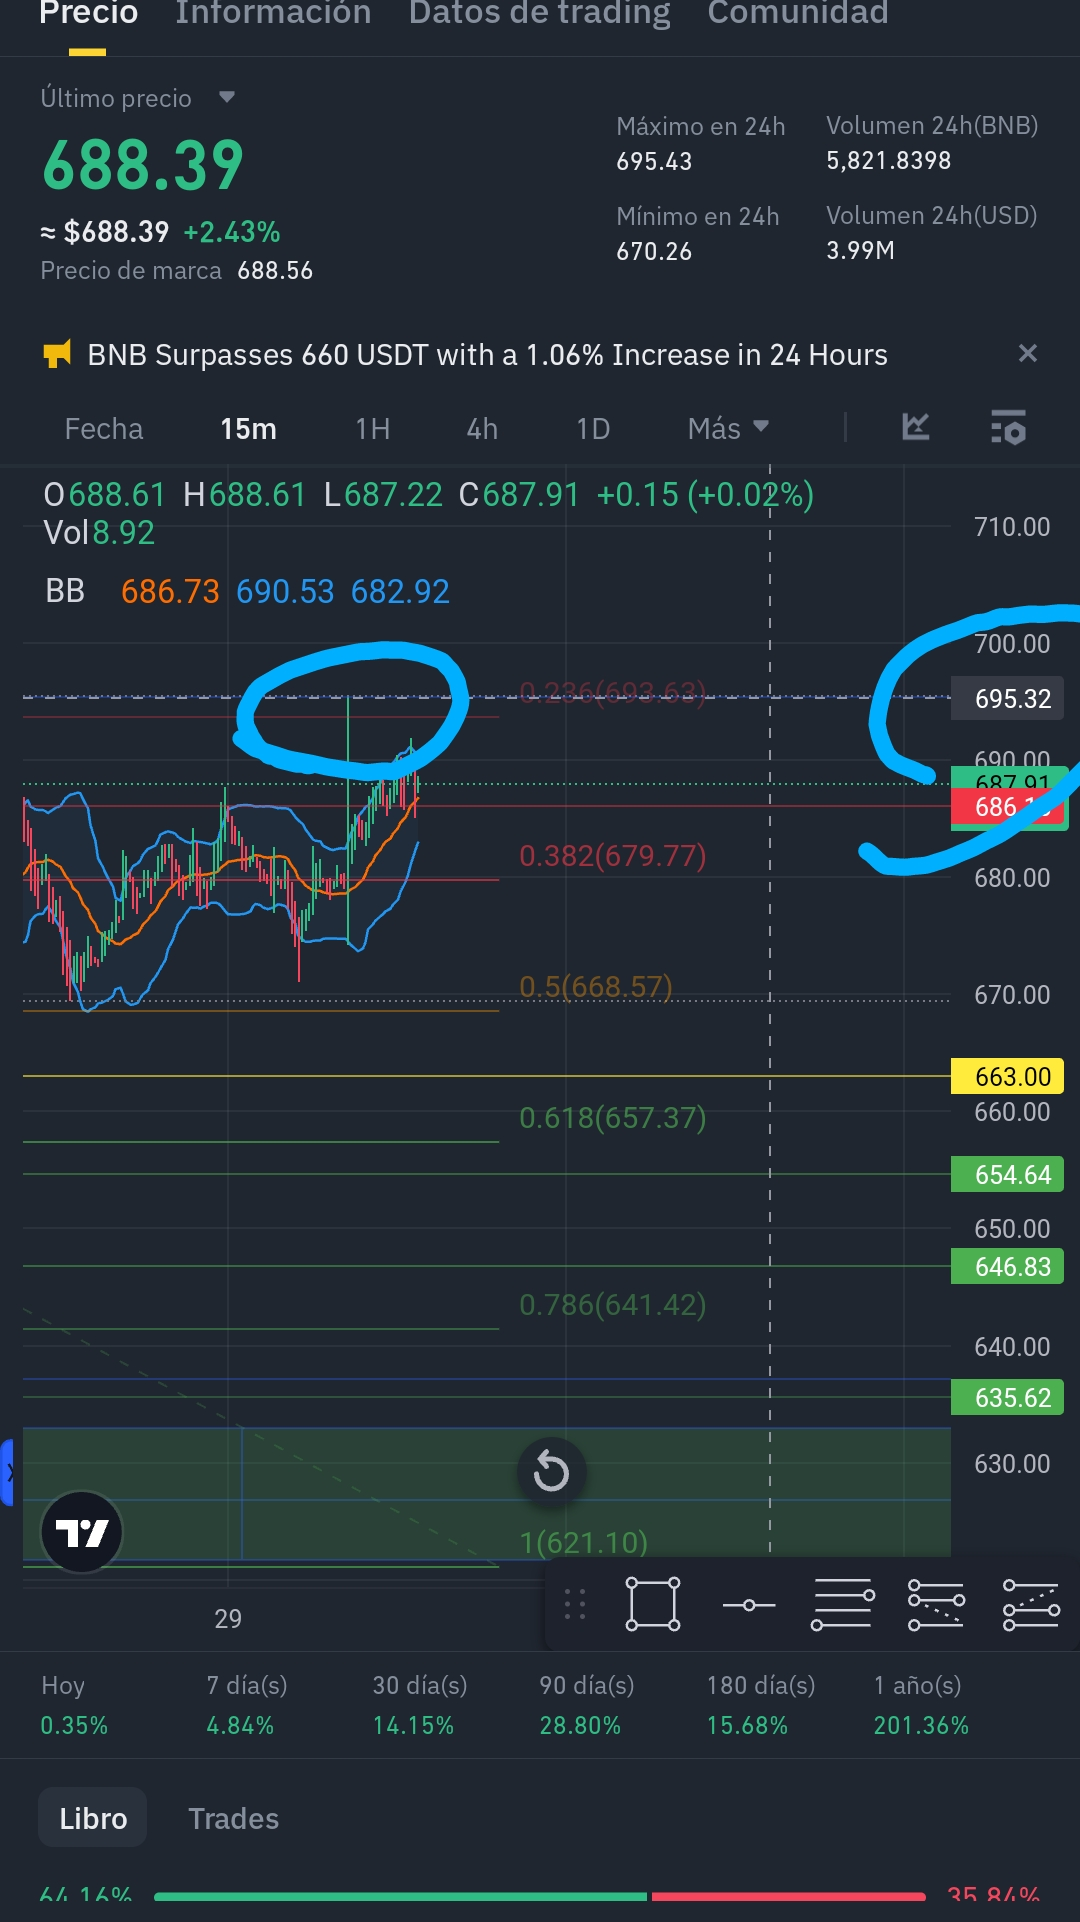Select the rectangle drawing tool
The image size is (1080, 1922).
(653, 1604)
